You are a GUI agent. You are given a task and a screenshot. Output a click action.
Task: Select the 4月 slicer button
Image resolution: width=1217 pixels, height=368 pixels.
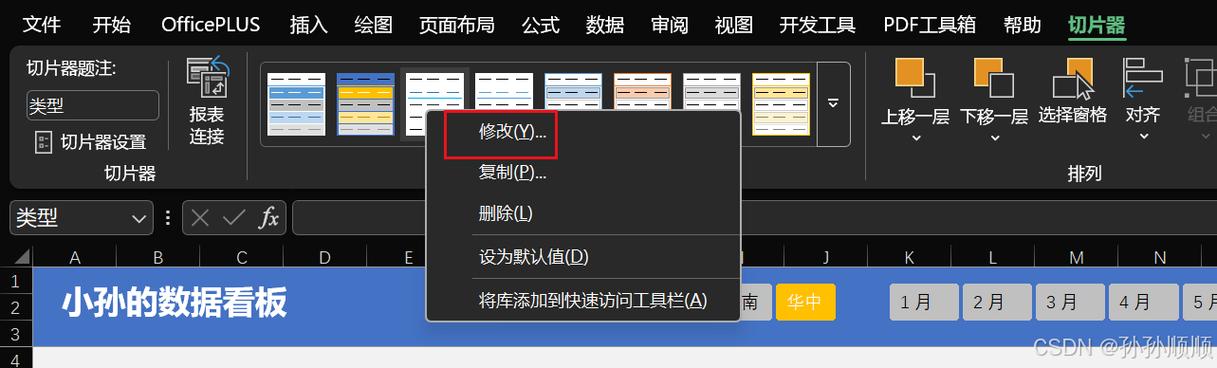[x=1143, y=302]
